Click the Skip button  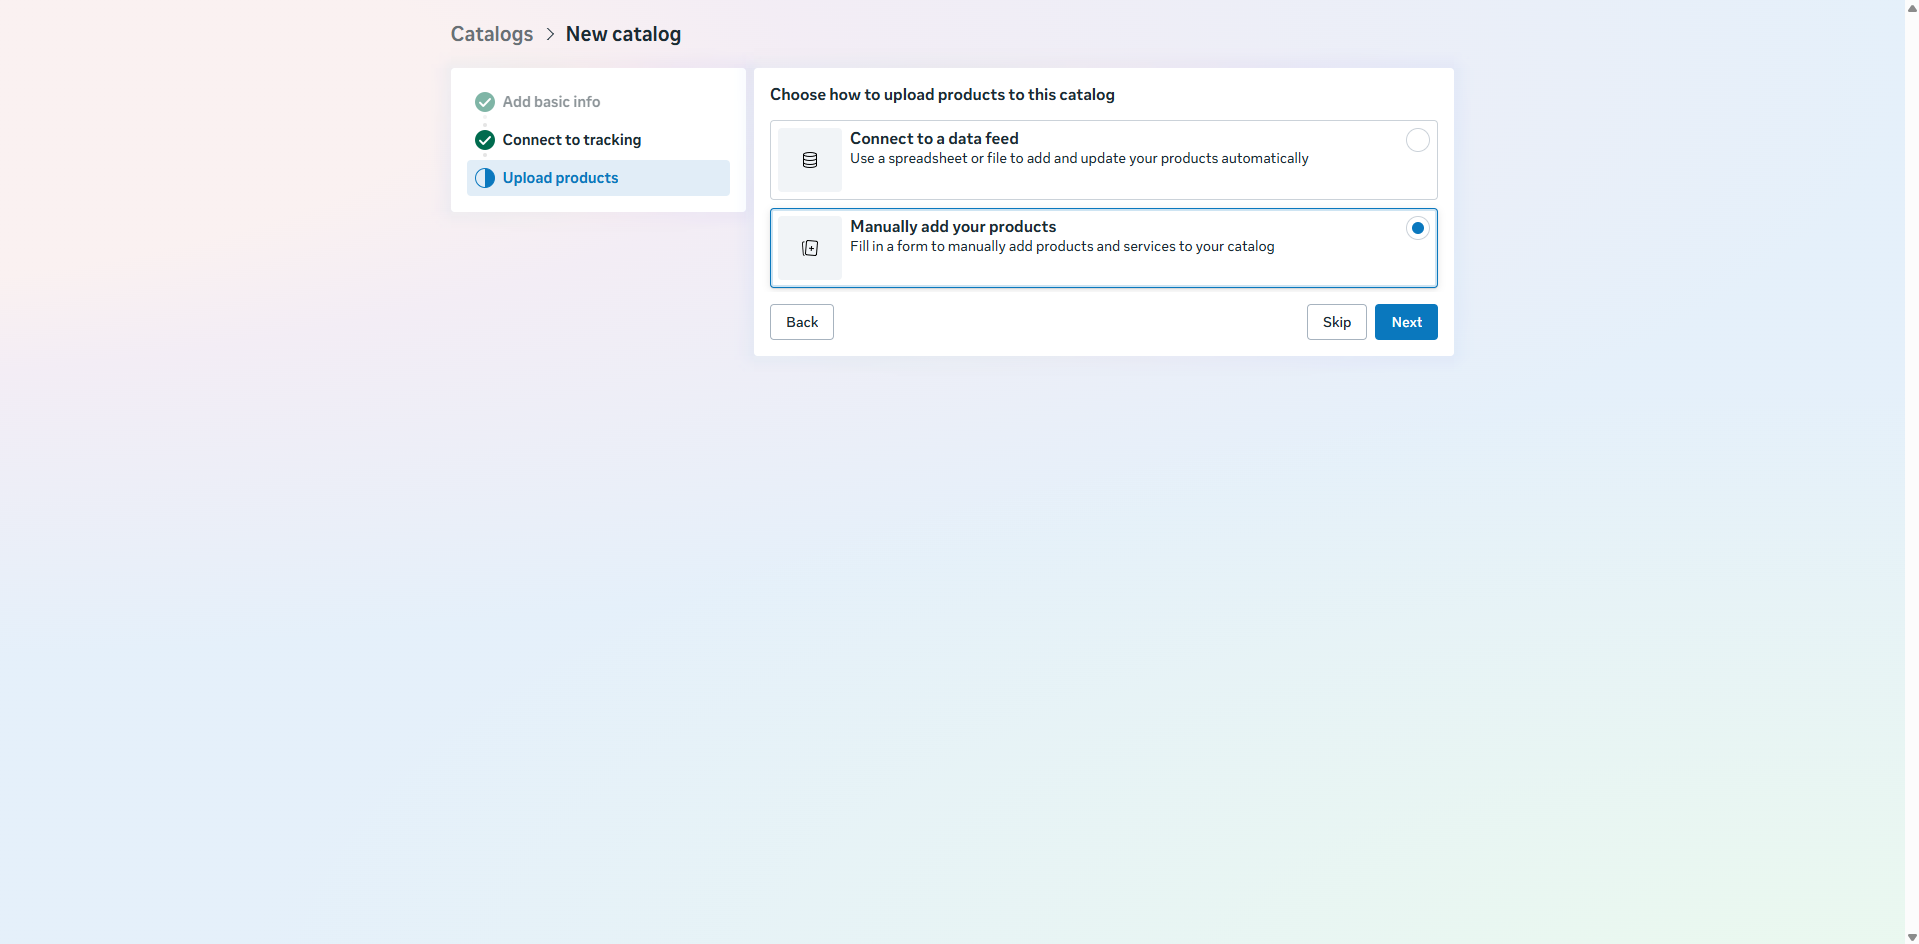[x=1336, y=322]
